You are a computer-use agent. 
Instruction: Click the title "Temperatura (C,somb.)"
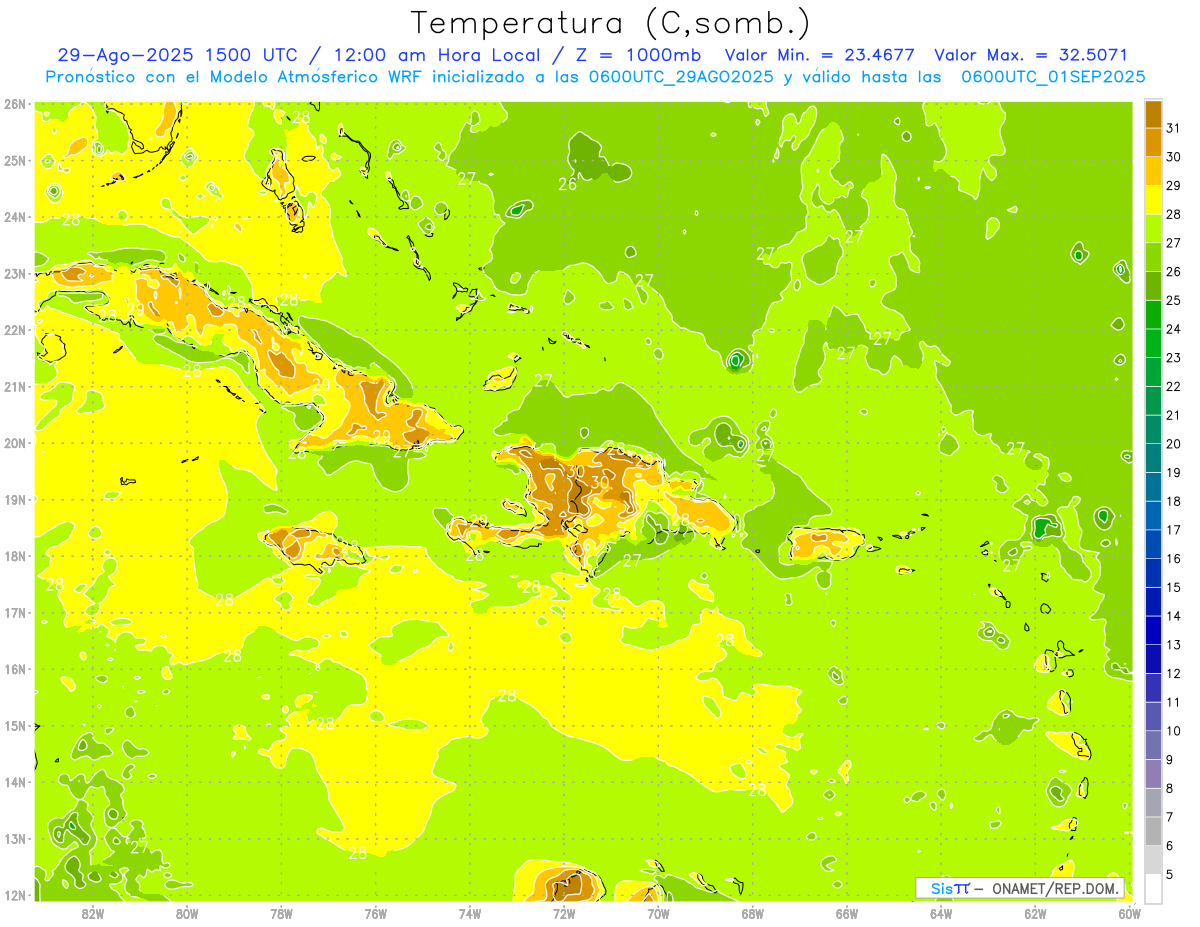coord(611,23)
